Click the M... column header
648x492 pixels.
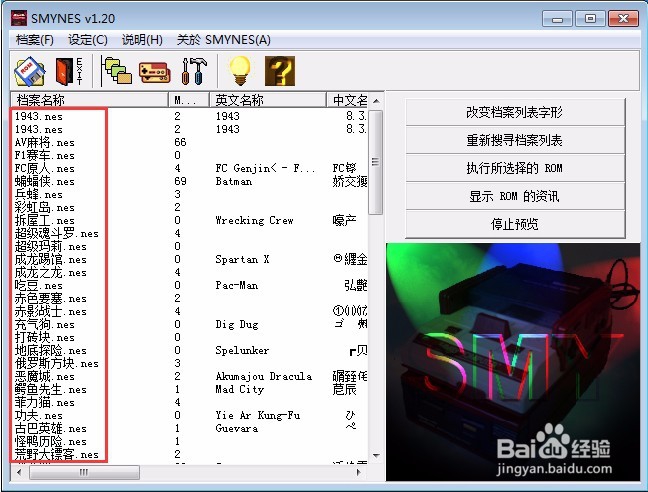189,100
